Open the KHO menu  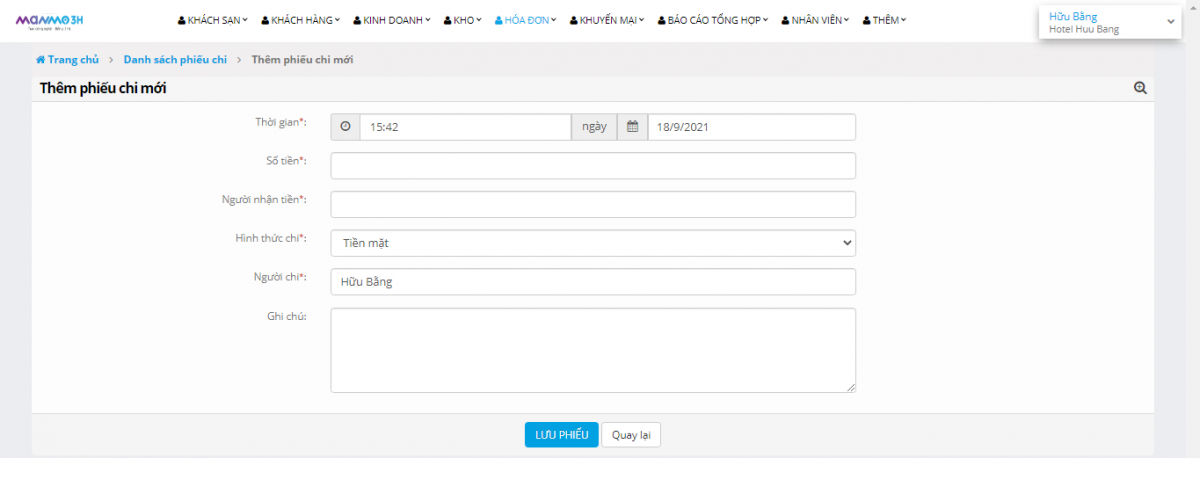[463, 21]
